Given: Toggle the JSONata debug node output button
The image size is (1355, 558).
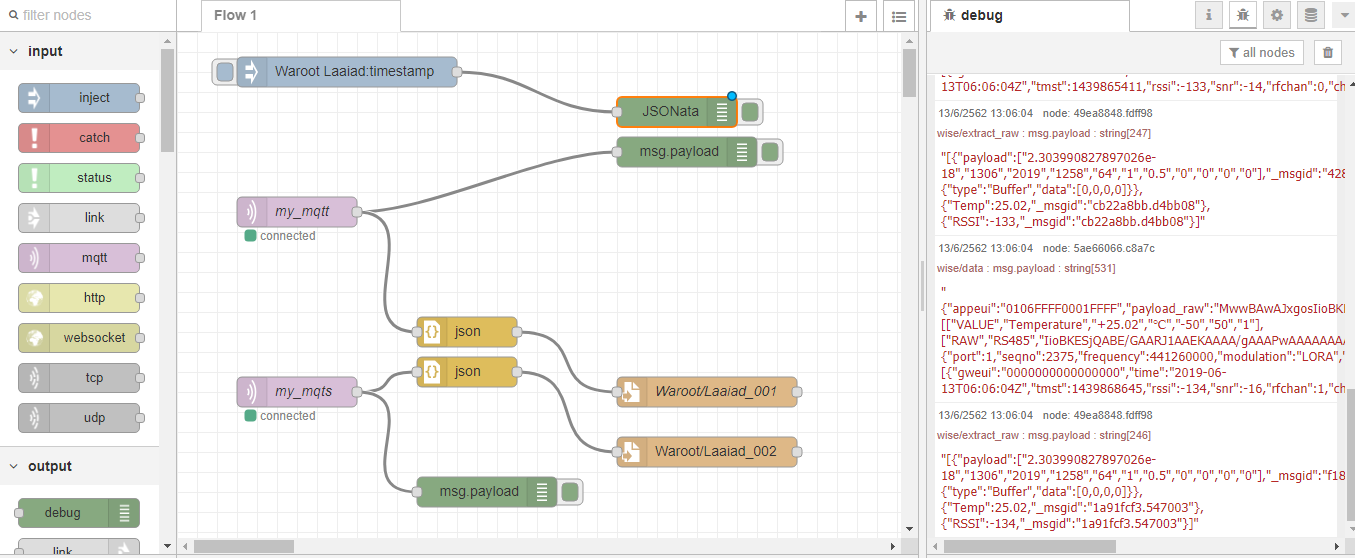Looking at the screenshot, I should coord(750,112).
